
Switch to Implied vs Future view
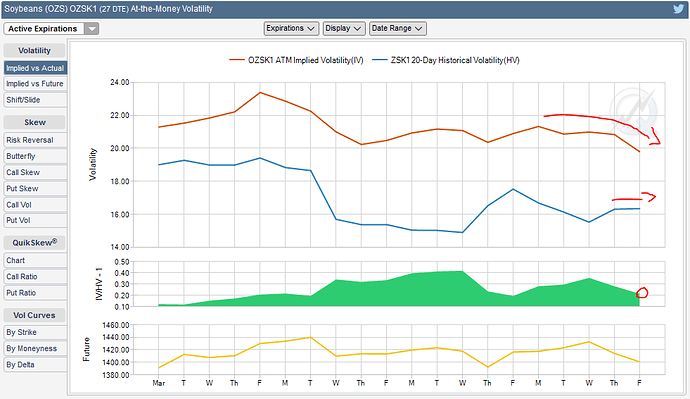[x=35, y=84]
